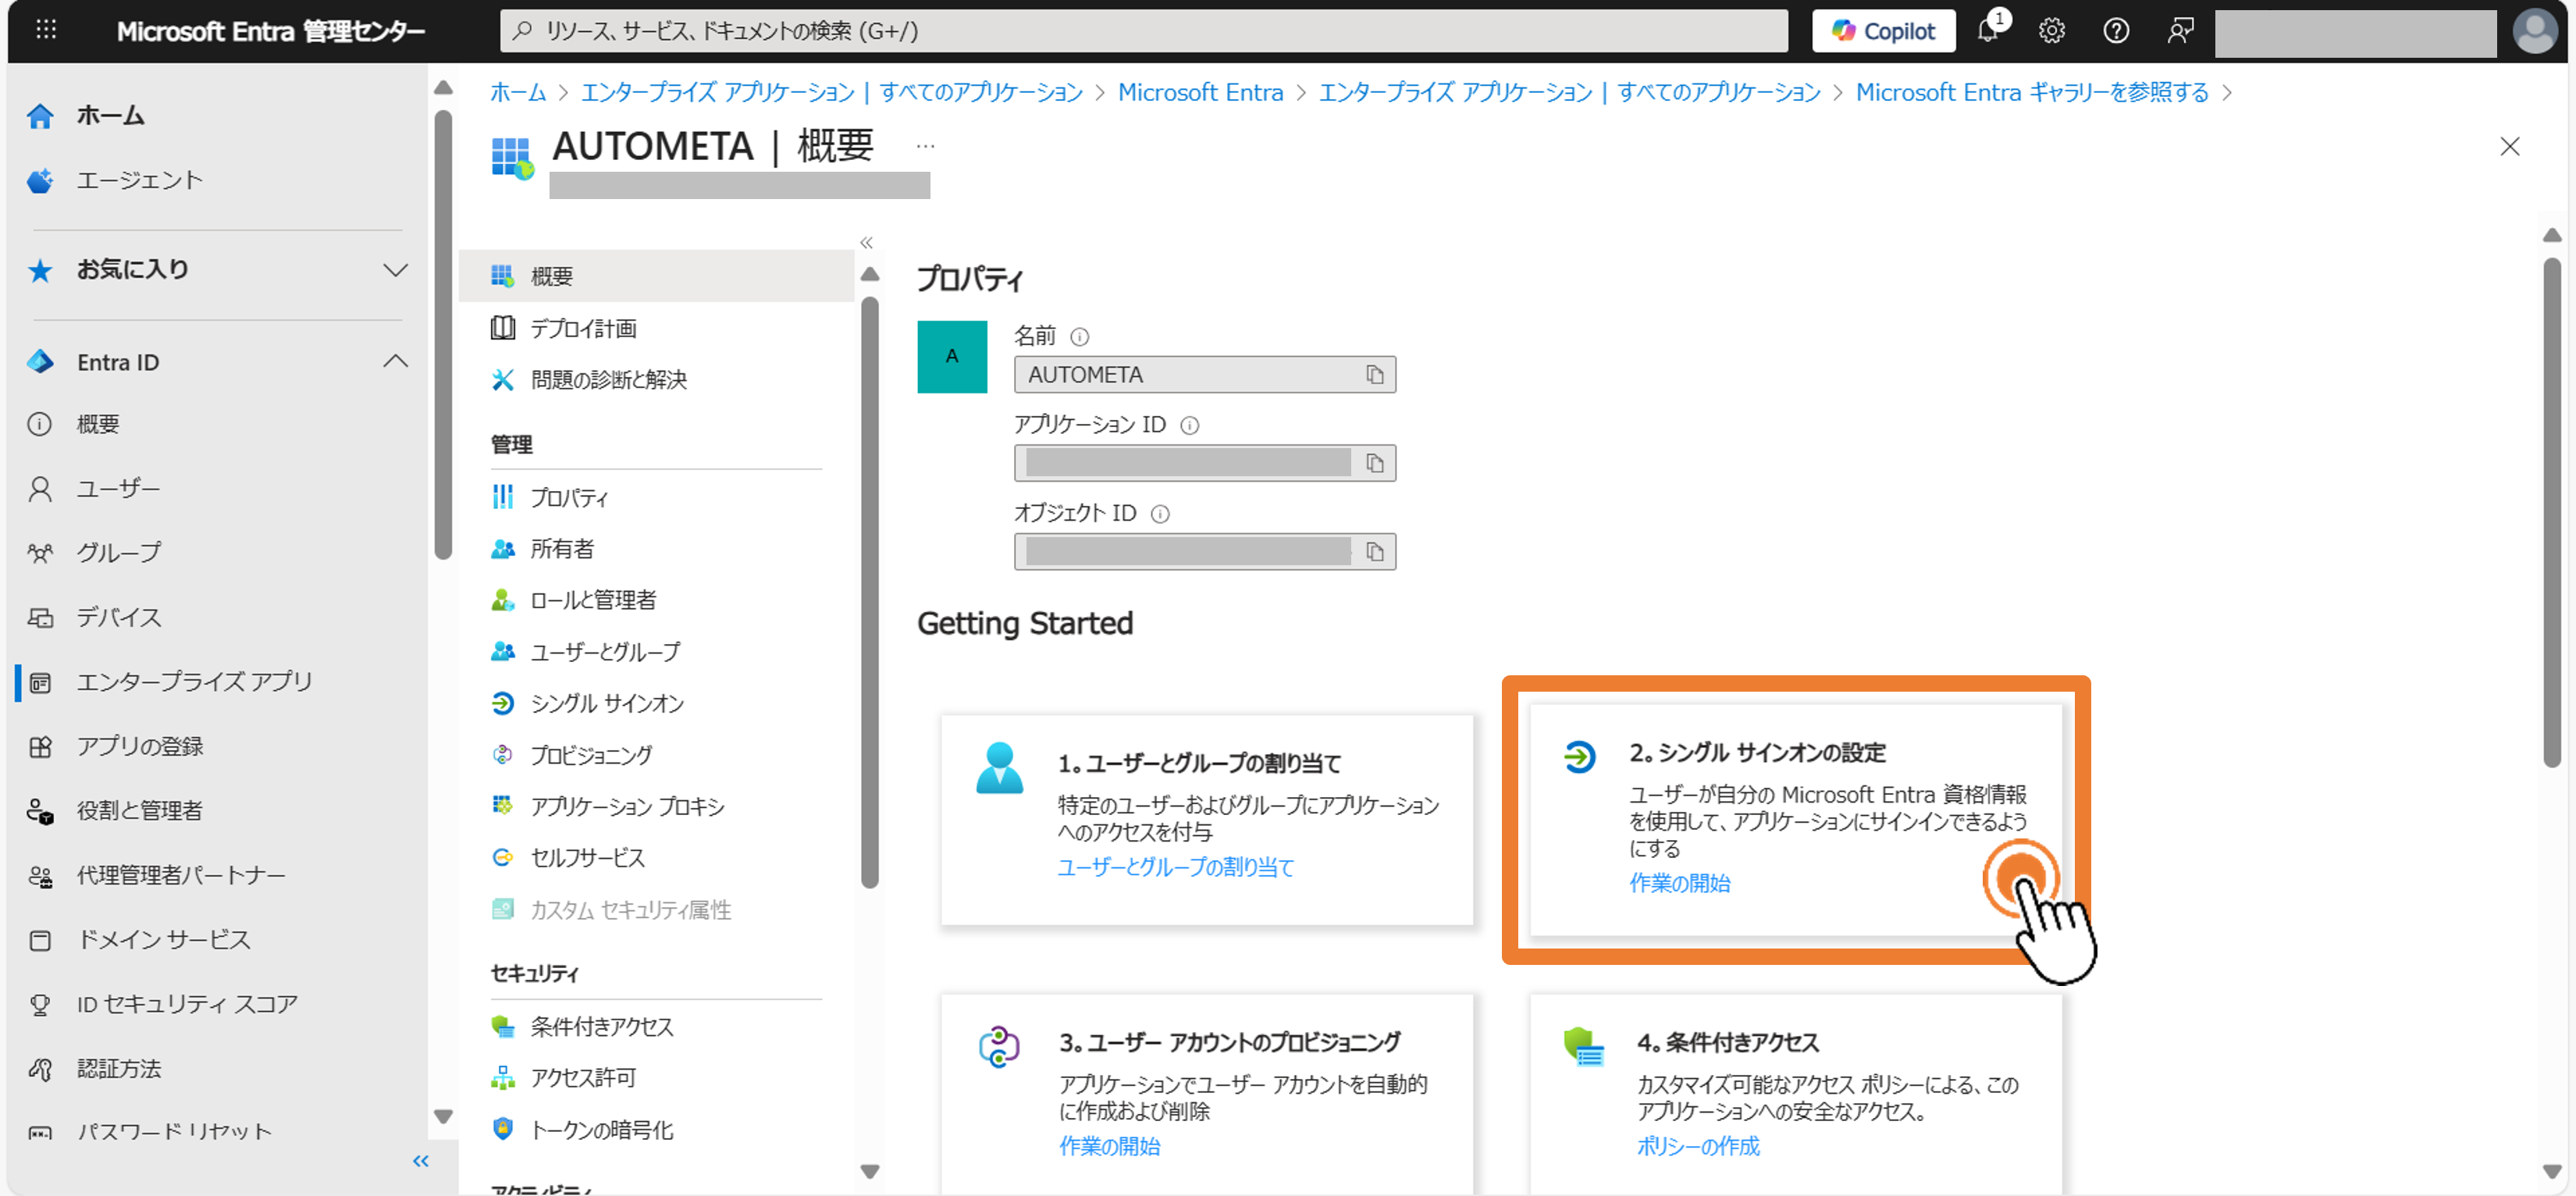The width and height of the screenshot is (2576, 1196).
Task: Open the help question mark icon
Action: click(x=2116, y=31)
